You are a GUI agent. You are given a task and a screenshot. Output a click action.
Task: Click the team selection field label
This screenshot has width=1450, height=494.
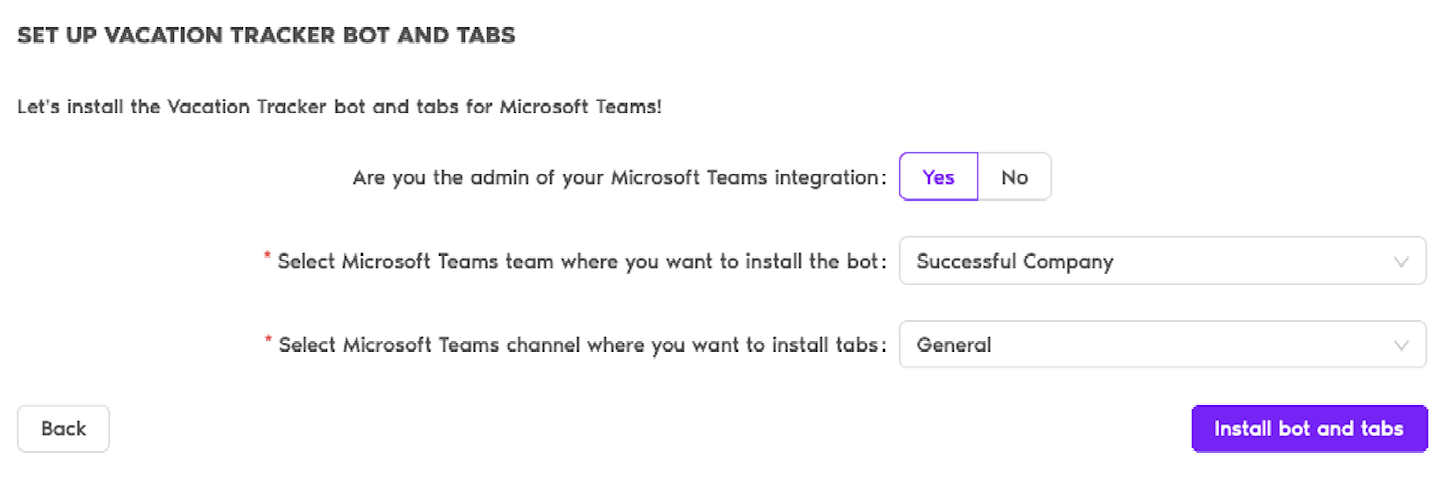coord(582,262)
